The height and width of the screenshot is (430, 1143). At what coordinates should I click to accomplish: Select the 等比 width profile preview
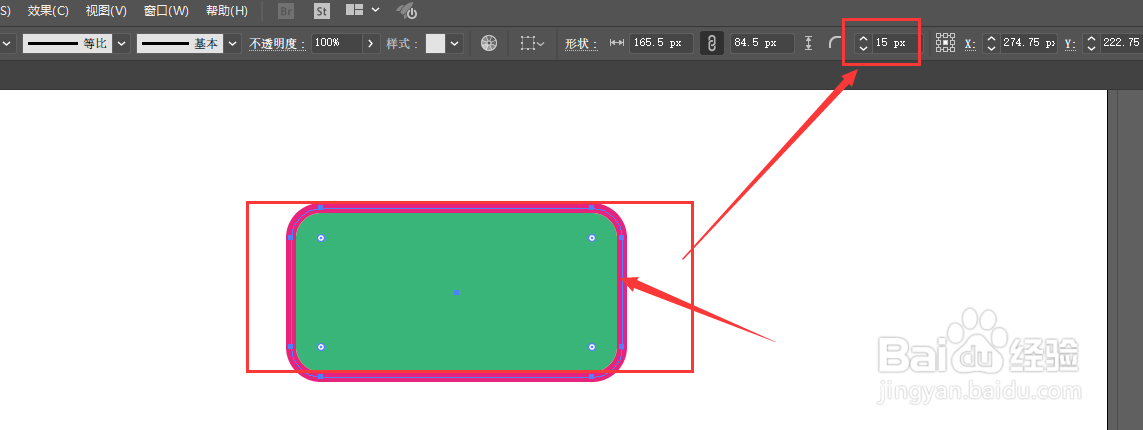(x=67, y=44)
